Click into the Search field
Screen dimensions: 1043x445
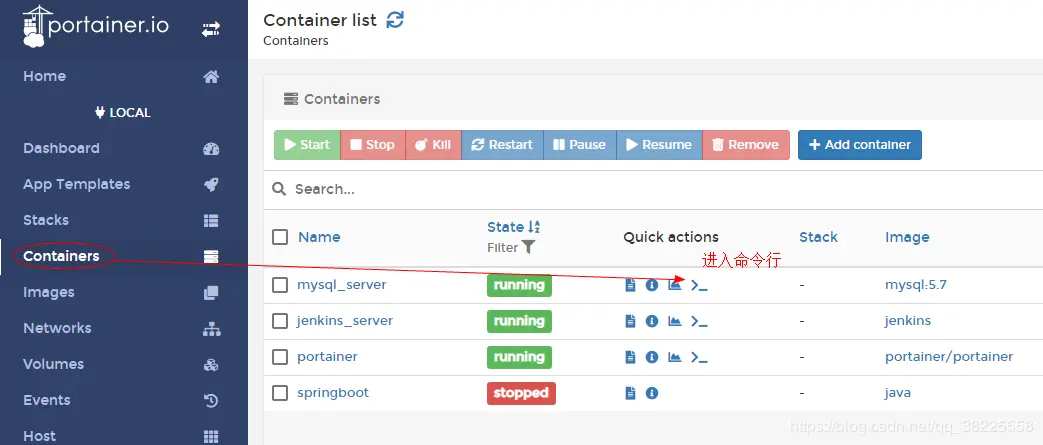pos(665,189)
